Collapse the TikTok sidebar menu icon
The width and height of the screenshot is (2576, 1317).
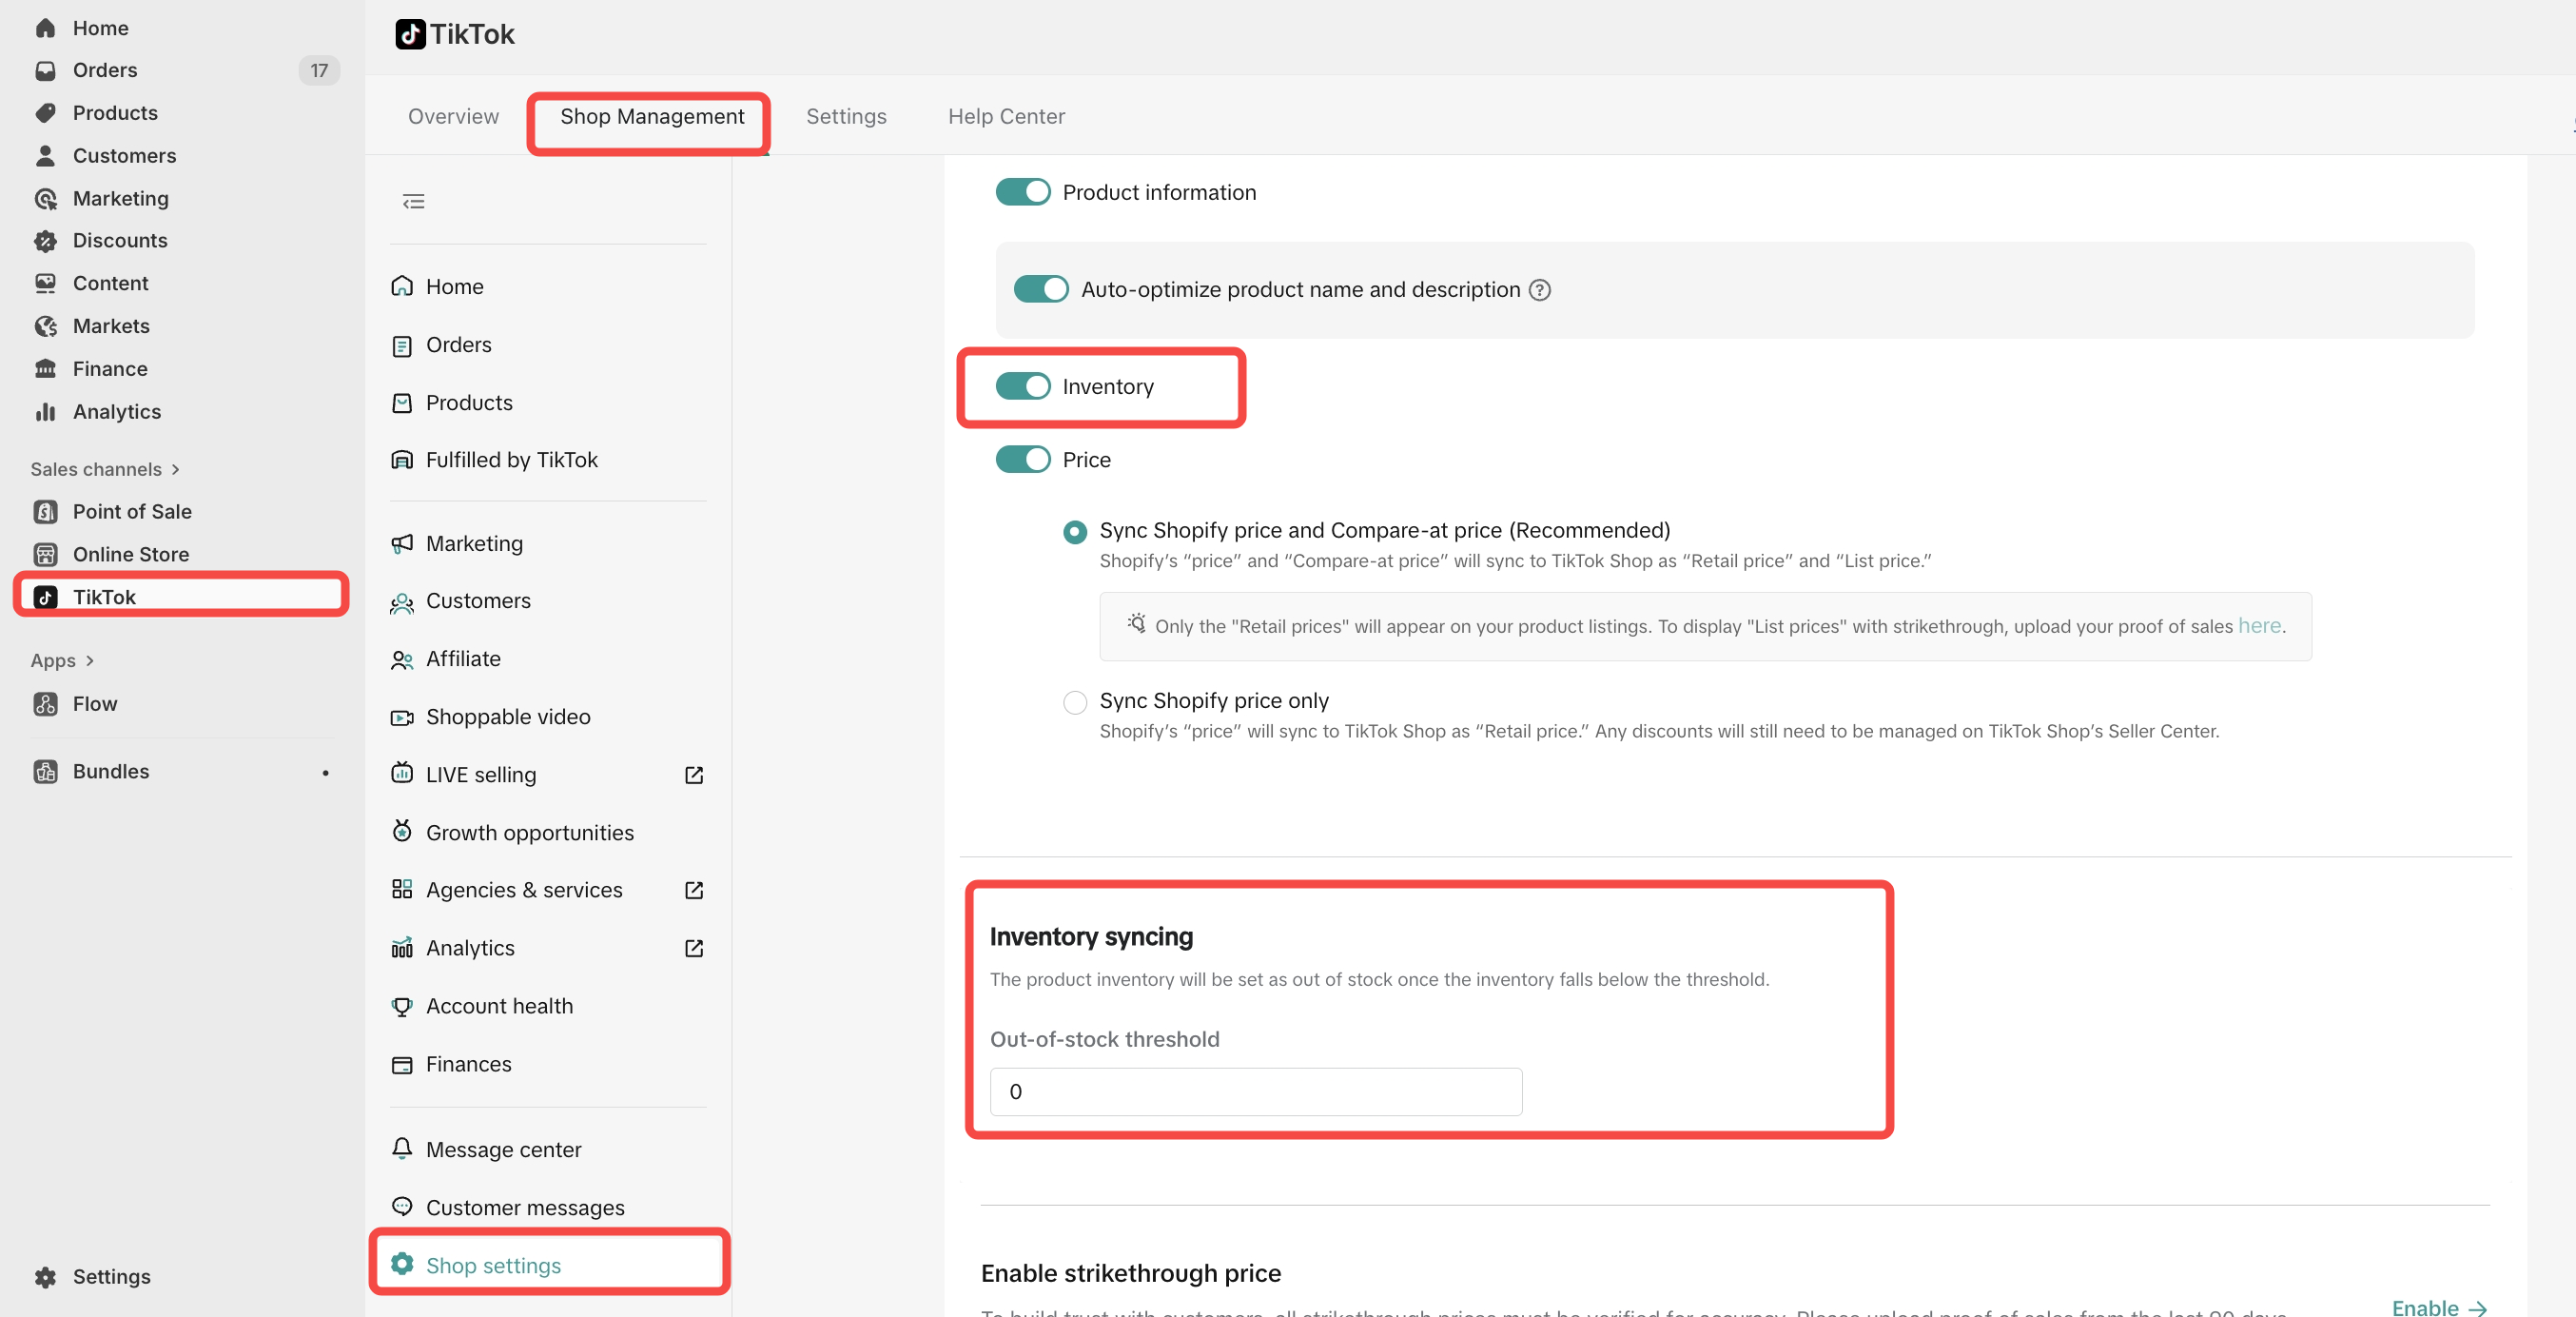coord(413,202)
